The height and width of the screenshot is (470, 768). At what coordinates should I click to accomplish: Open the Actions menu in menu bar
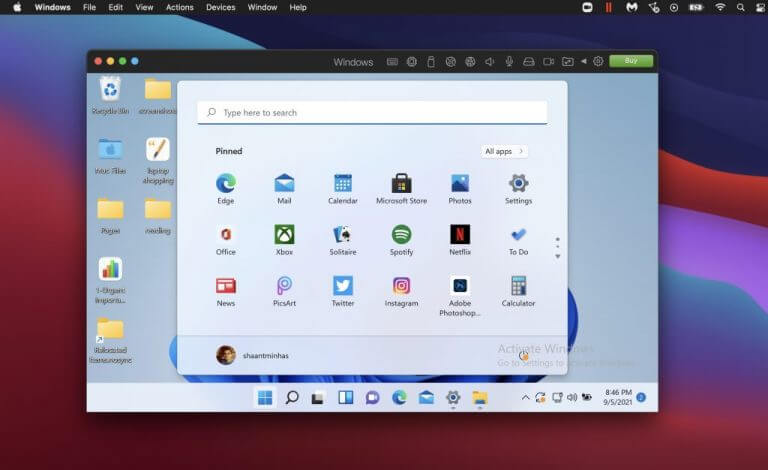pos(180,7)
